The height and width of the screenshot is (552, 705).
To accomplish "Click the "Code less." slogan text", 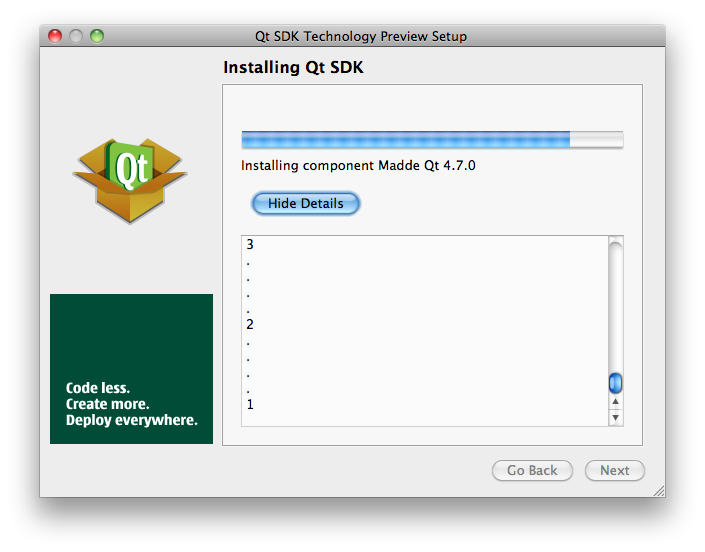I will coord(98,387).
